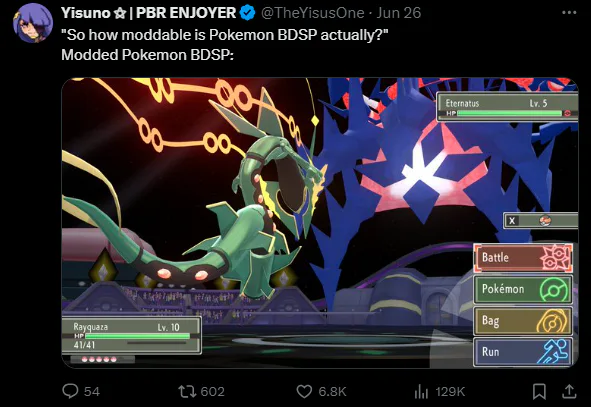
Task: Open the @TheYisusOne handle link
Action: (x=312, y=13)
